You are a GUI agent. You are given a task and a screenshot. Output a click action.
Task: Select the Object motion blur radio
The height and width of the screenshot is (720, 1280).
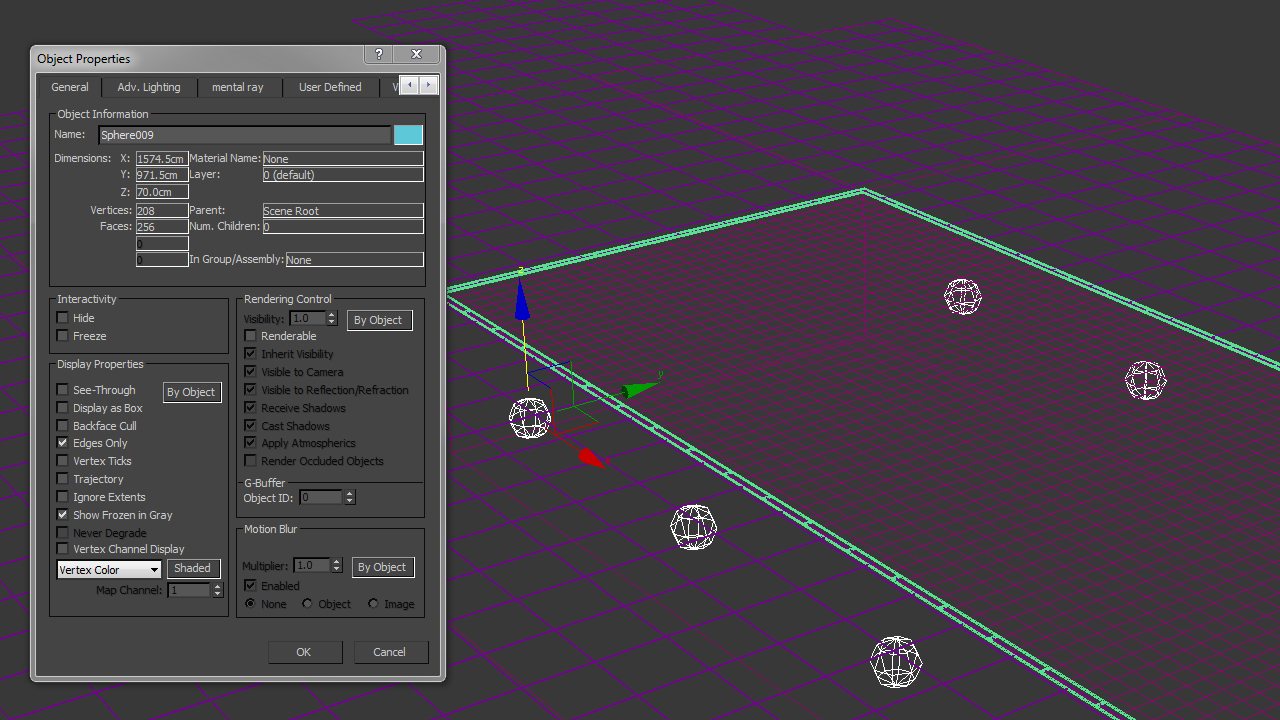click(x=308, y=604)
